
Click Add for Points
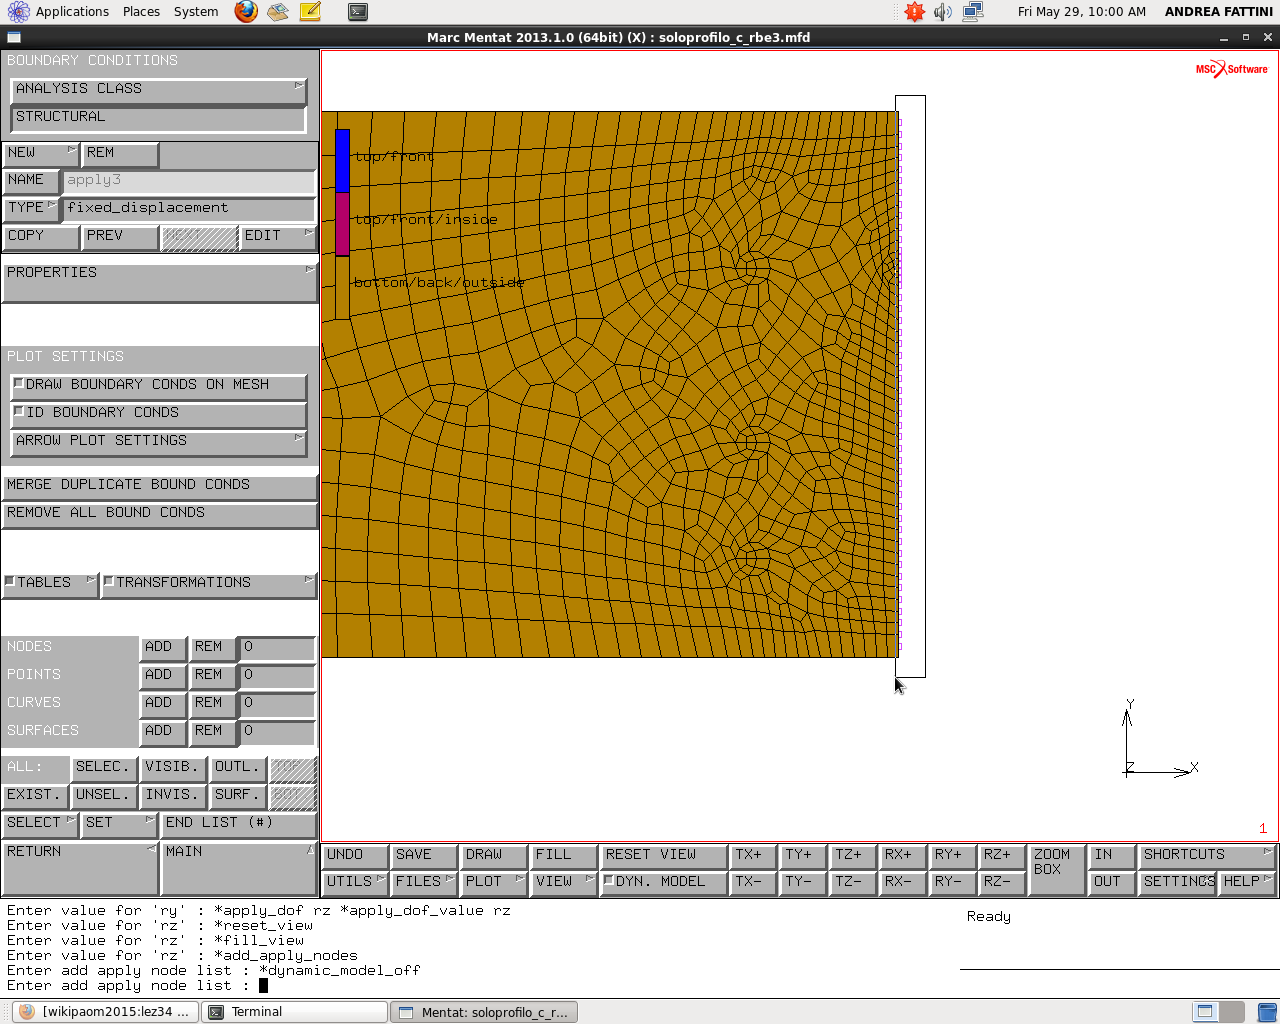pyautogui.click(x=162, y=676)
